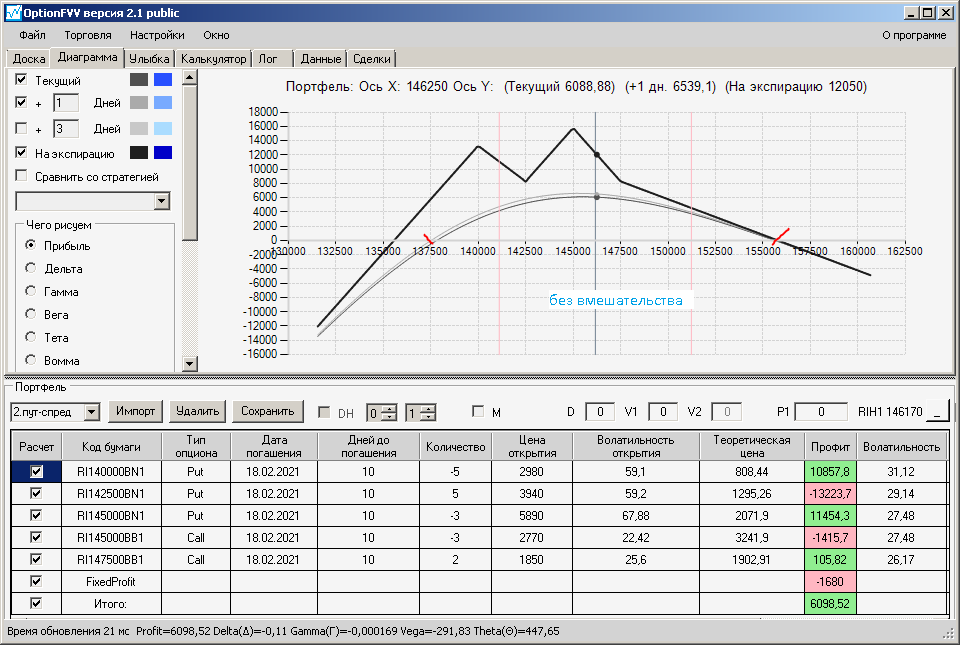Expand the 2.пут-спред portfolio dropdown
Viewport: 960px width, 645px height.
92,412
